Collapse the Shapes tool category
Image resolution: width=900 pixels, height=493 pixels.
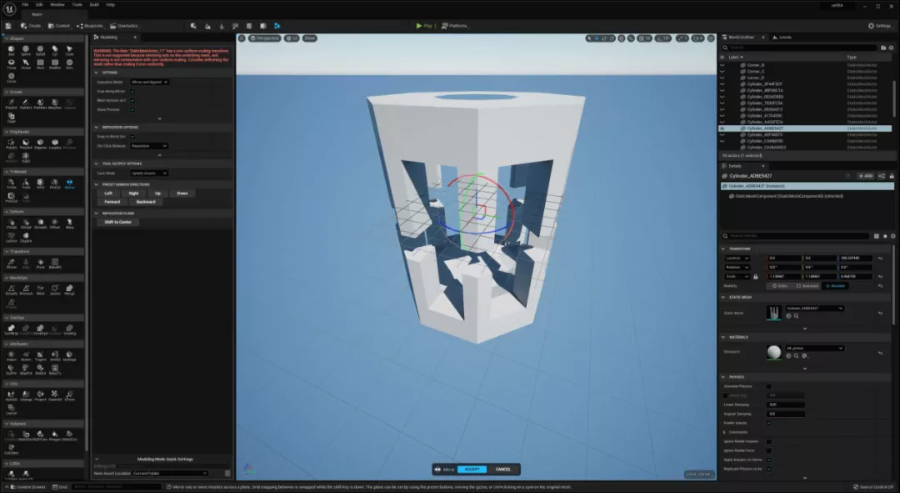pos(6,38)
